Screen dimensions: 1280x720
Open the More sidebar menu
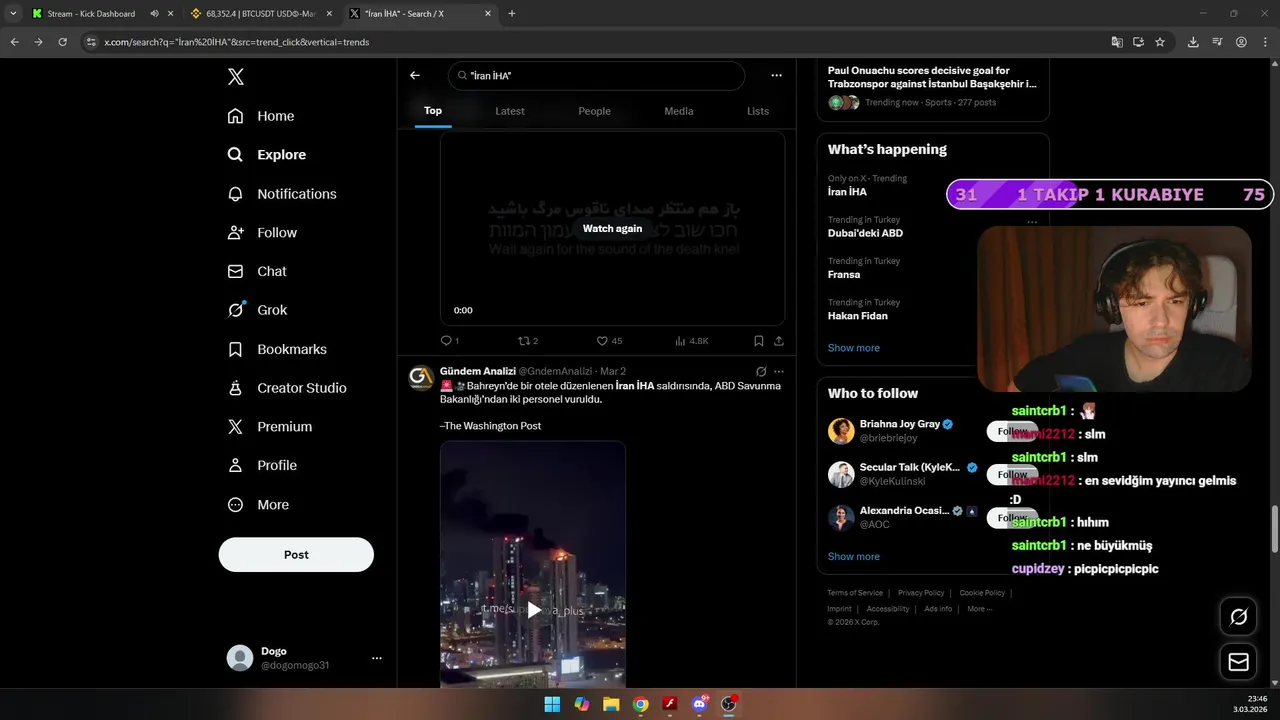coord(258,505)
